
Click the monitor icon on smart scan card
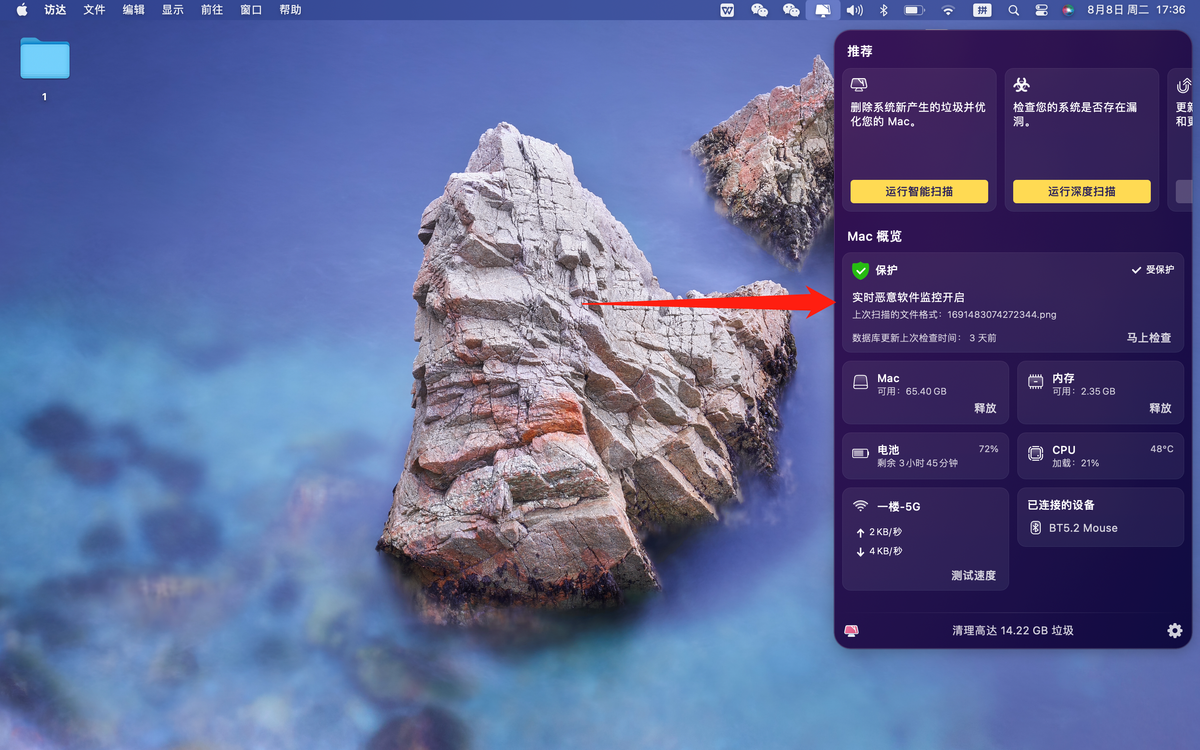[x=858, y=85]
